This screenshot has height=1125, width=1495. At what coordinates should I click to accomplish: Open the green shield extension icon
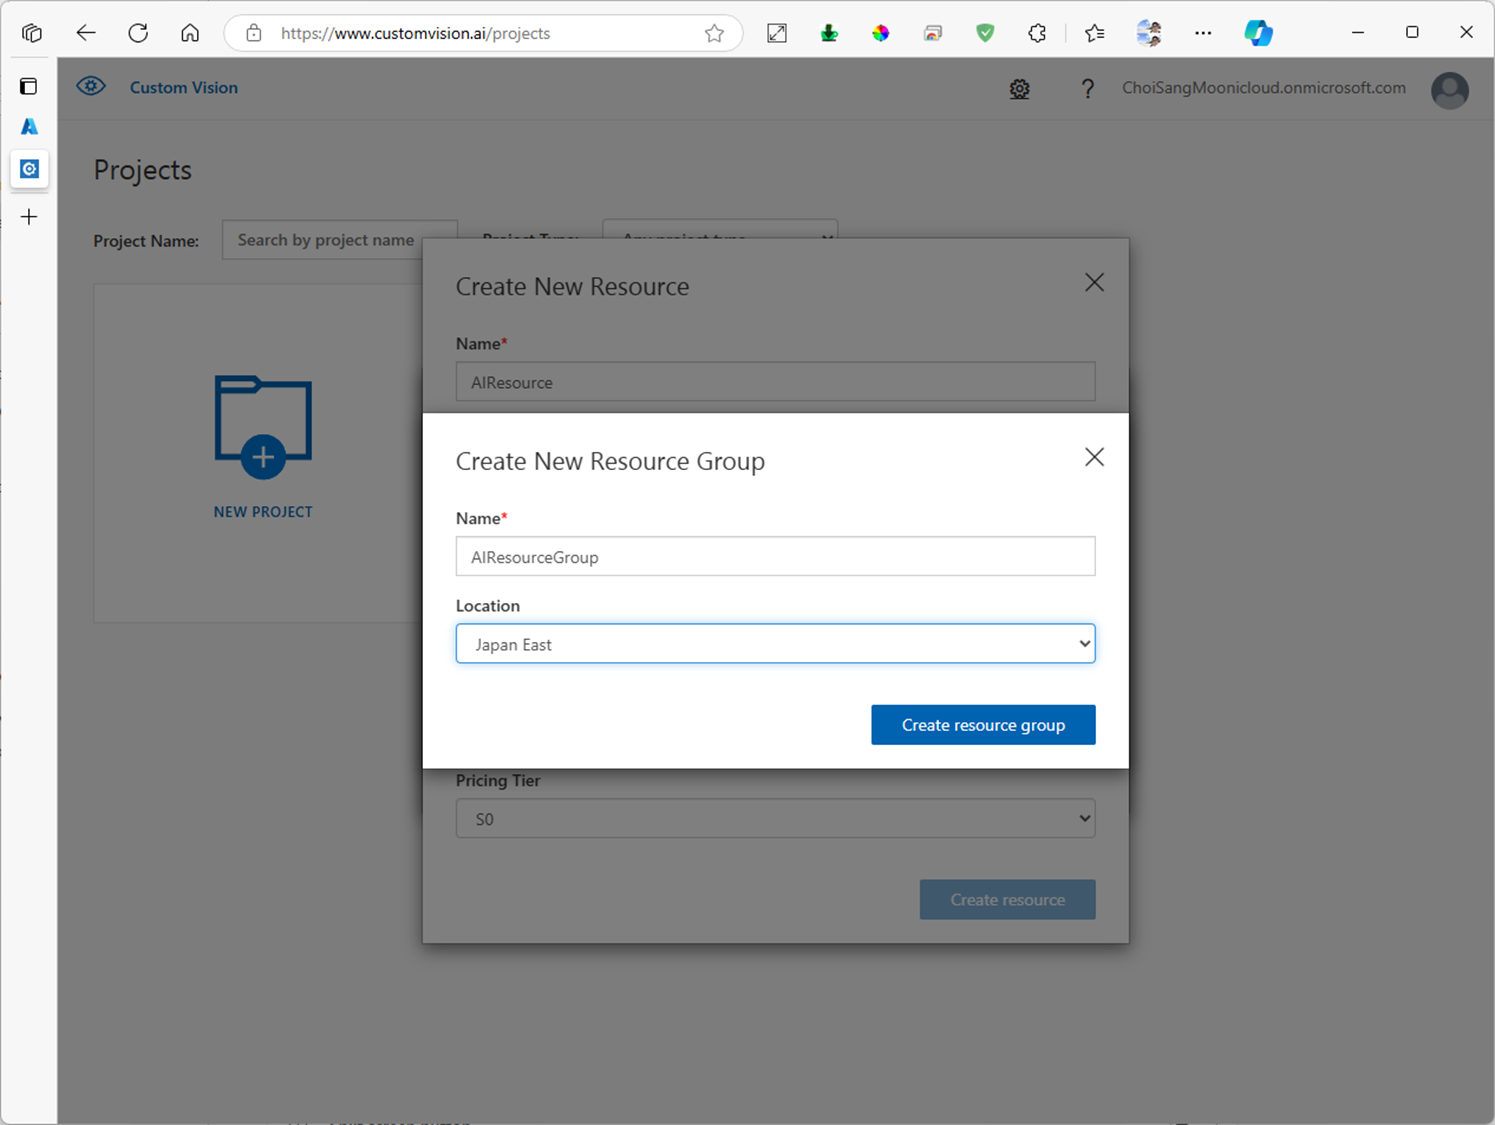pos(985,33)
